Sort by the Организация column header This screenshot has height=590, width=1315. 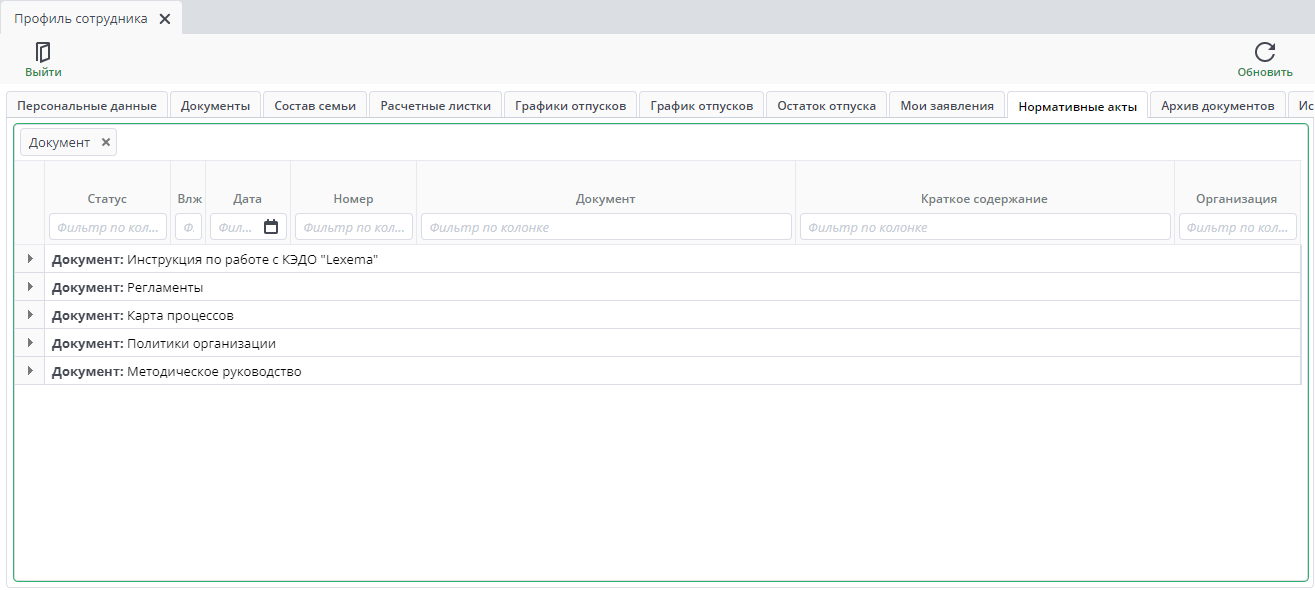pos(1236,199)
